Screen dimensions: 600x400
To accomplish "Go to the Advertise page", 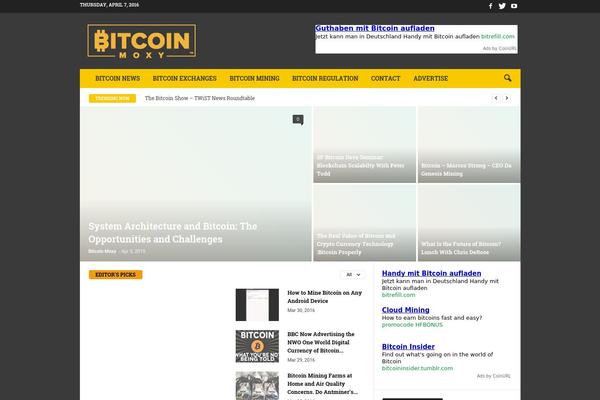I will 430,78.
